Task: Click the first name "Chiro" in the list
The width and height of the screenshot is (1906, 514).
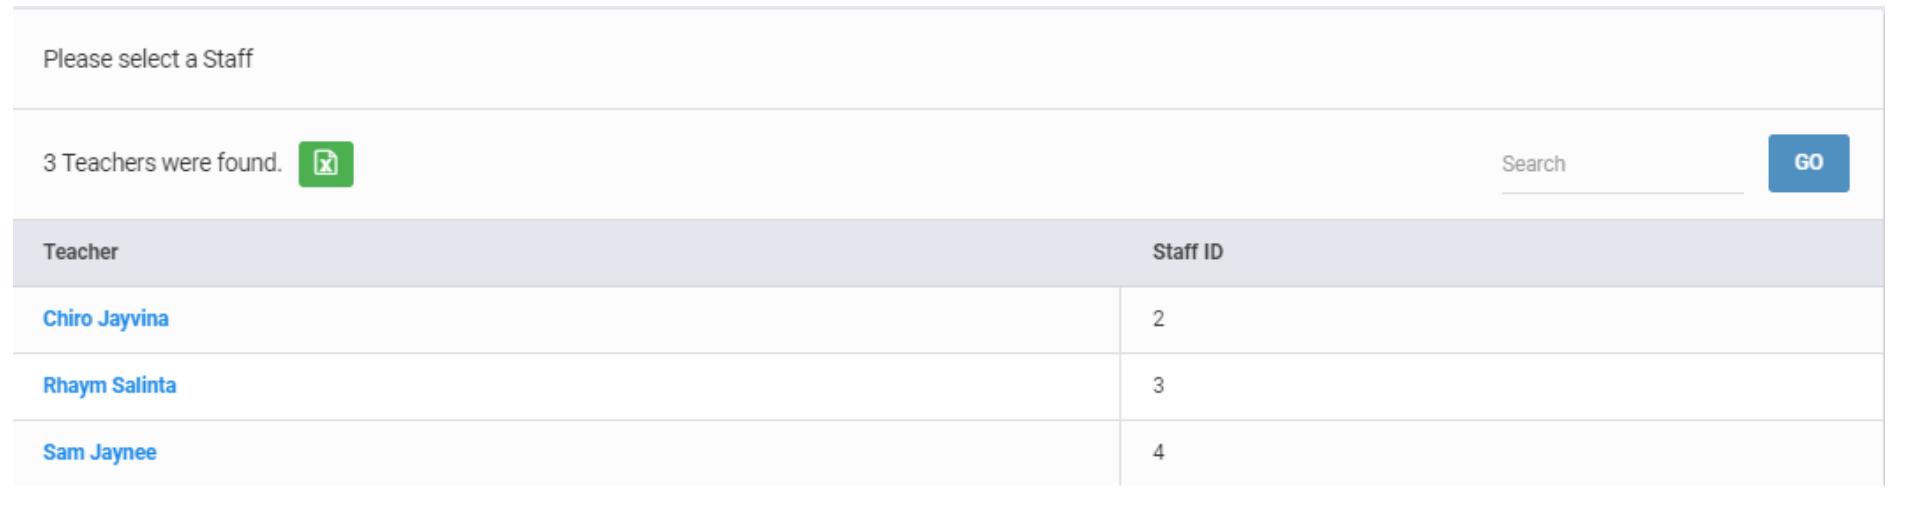Action: pyautogui.click(x=67, y=319)
